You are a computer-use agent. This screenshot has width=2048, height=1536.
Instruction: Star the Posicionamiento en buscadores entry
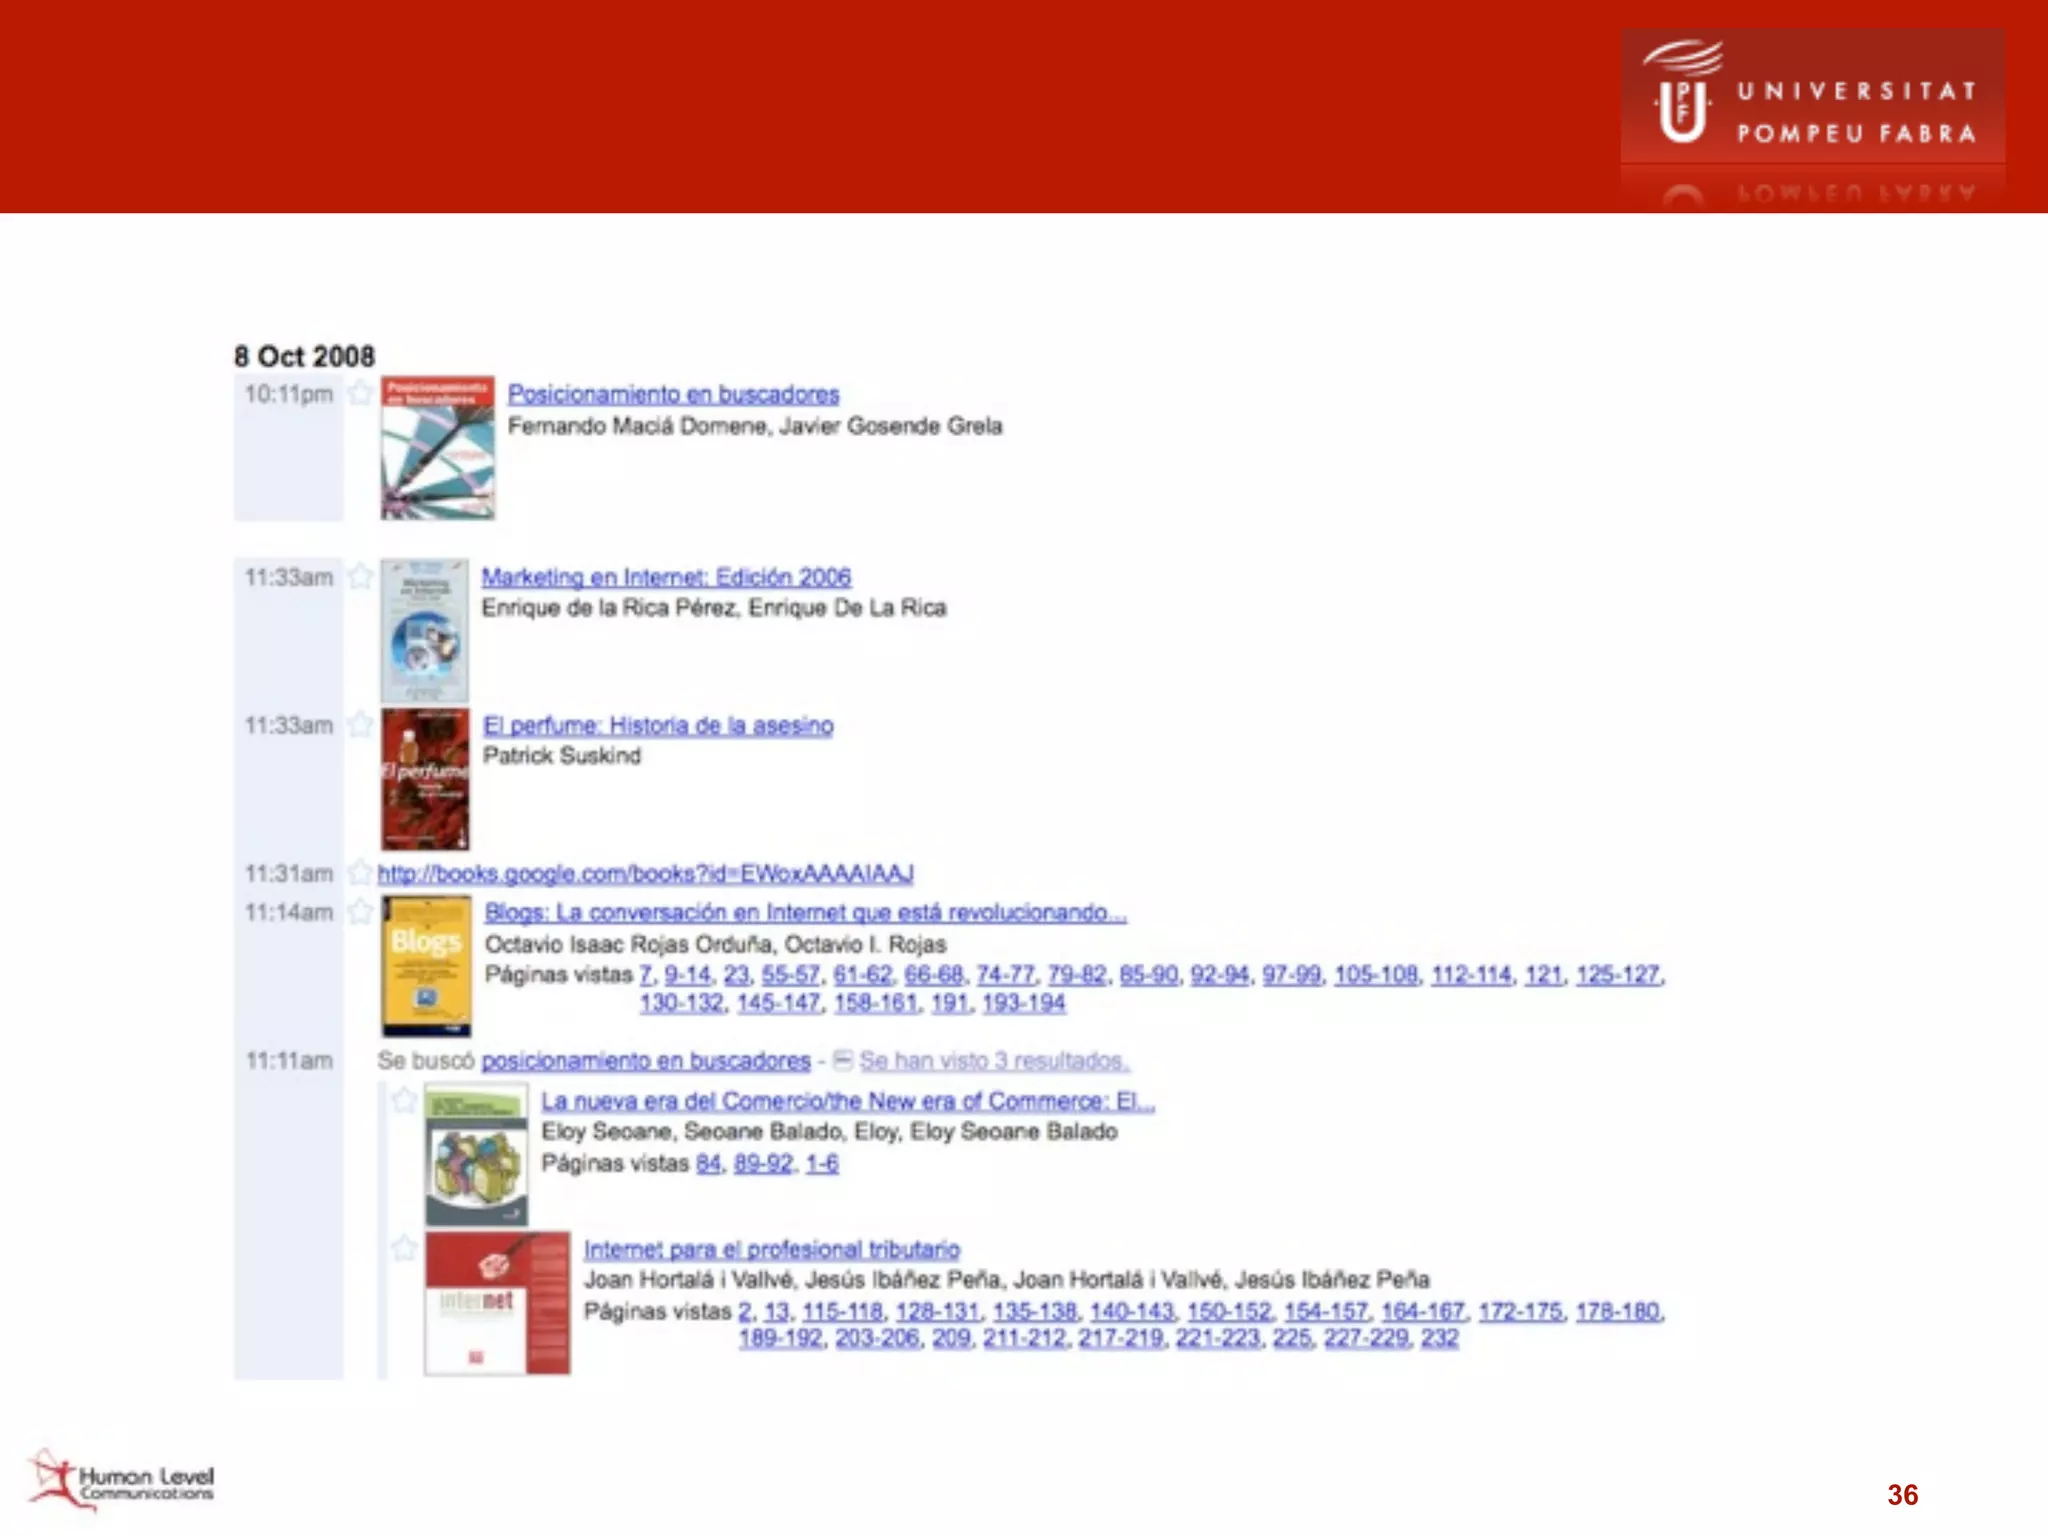[x=360, y=393]
